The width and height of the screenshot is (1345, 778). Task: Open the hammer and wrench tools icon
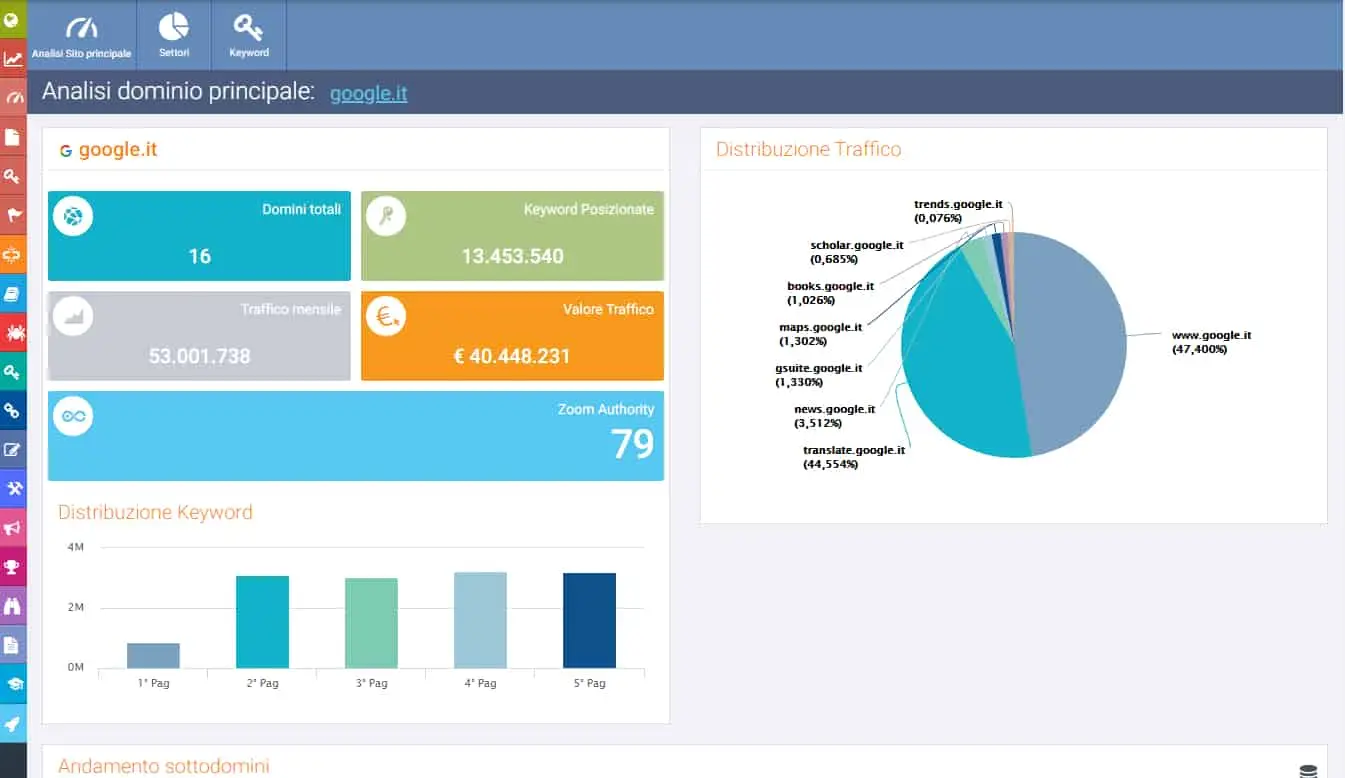click(13, 488)
